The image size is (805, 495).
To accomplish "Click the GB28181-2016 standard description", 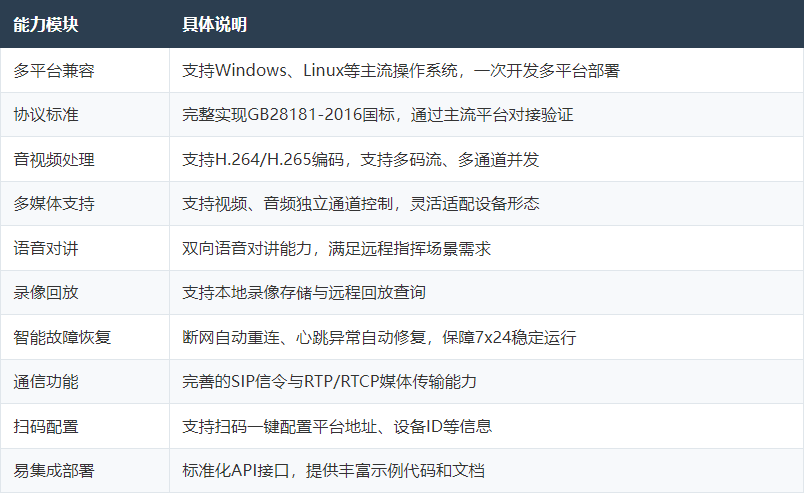I will (x=377, y=115).
